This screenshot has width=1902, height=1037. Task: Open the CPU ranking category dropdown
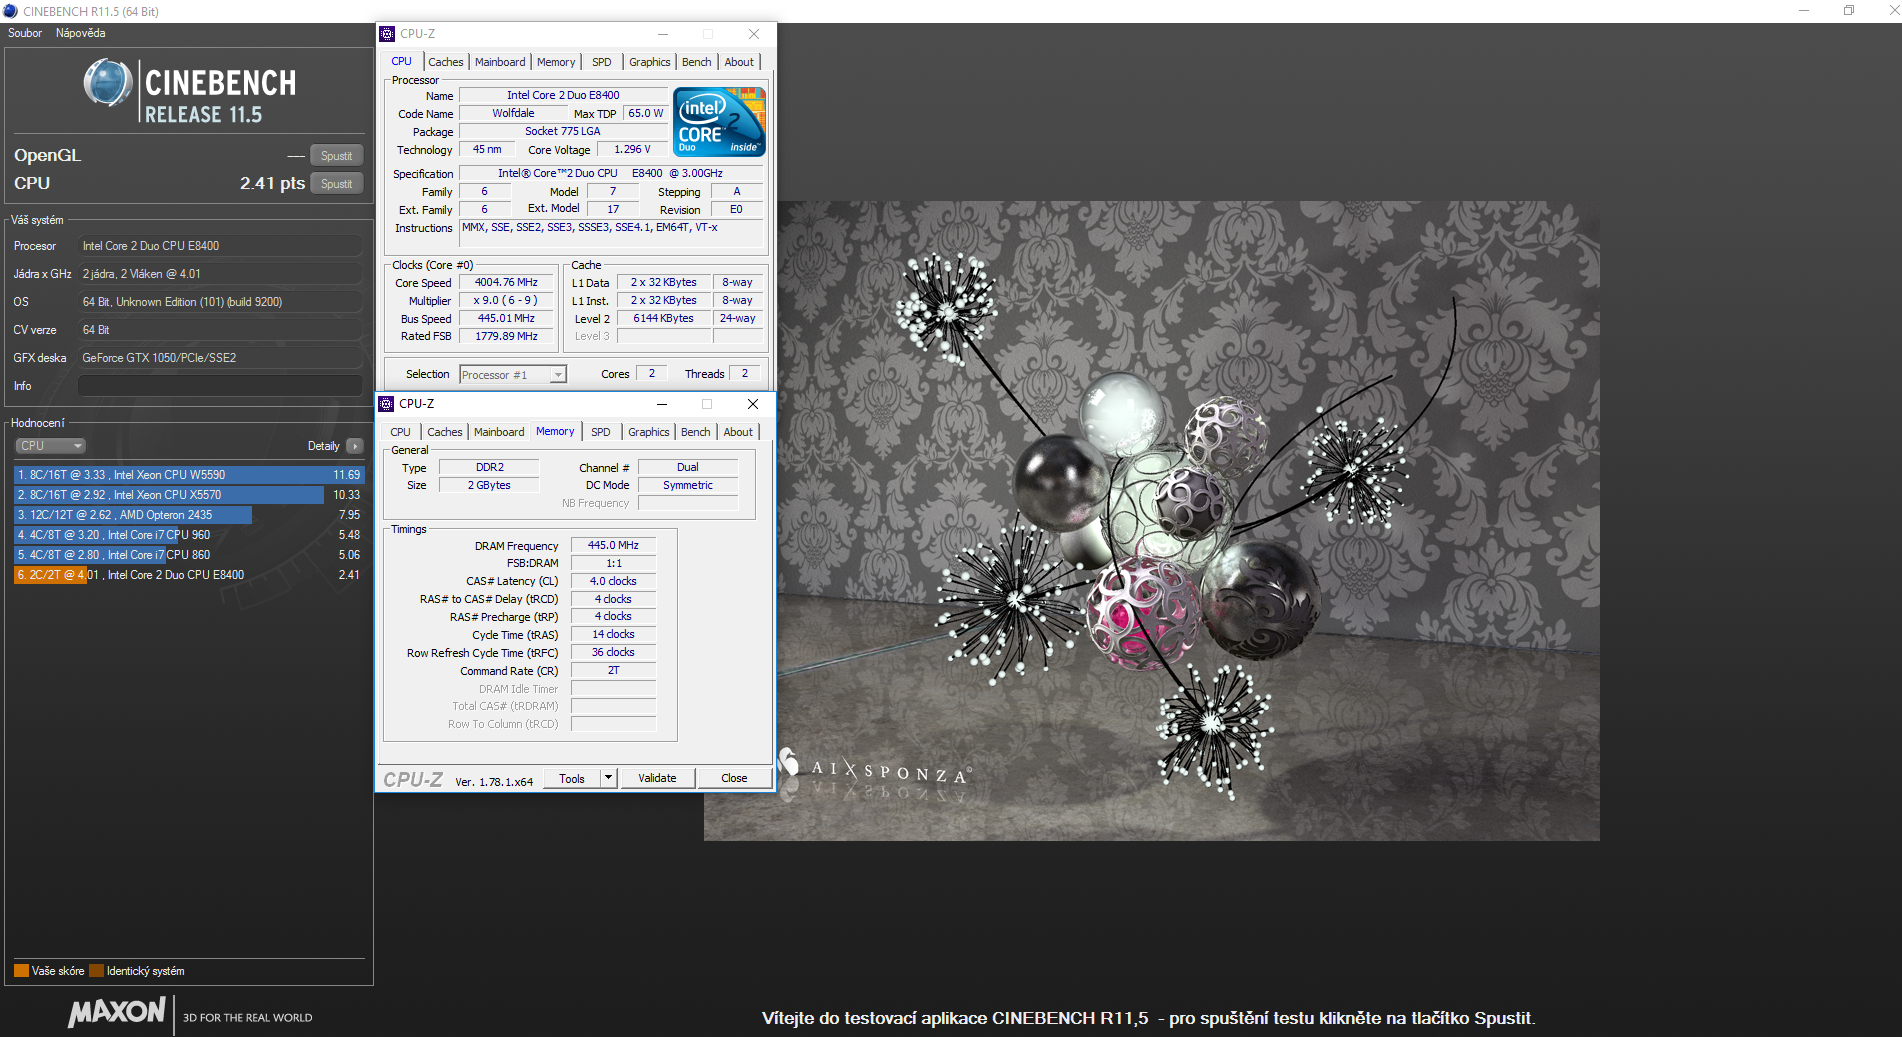(50, 446)
